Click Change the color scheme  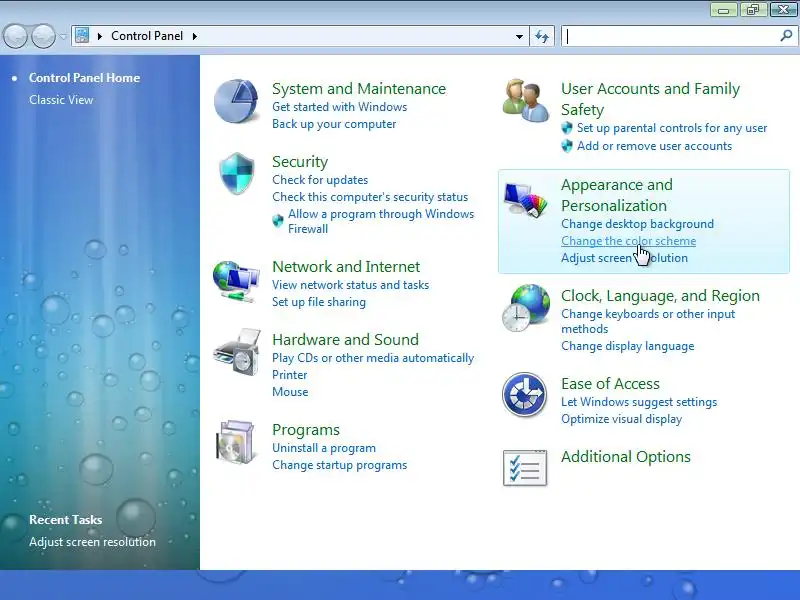629,241
